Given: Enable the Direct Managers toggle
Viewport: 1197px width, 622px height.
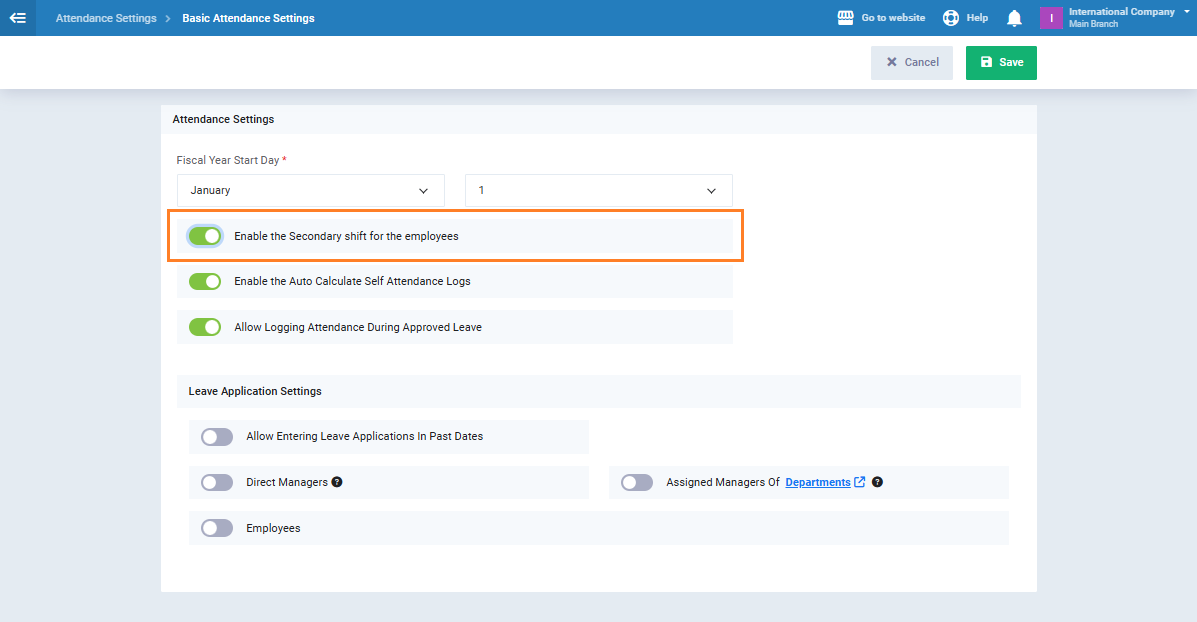Looking at the screenshot, I should point(217,482).
